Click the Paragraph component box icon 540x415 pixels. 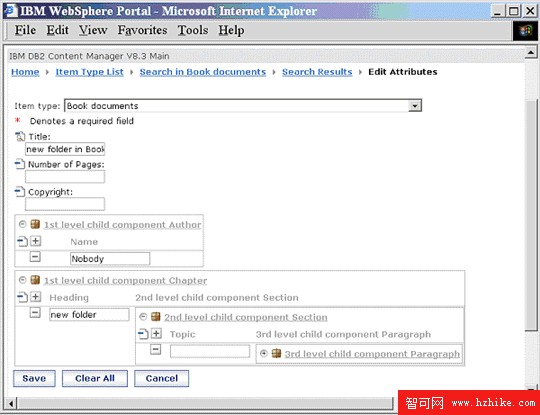point(276,353)
